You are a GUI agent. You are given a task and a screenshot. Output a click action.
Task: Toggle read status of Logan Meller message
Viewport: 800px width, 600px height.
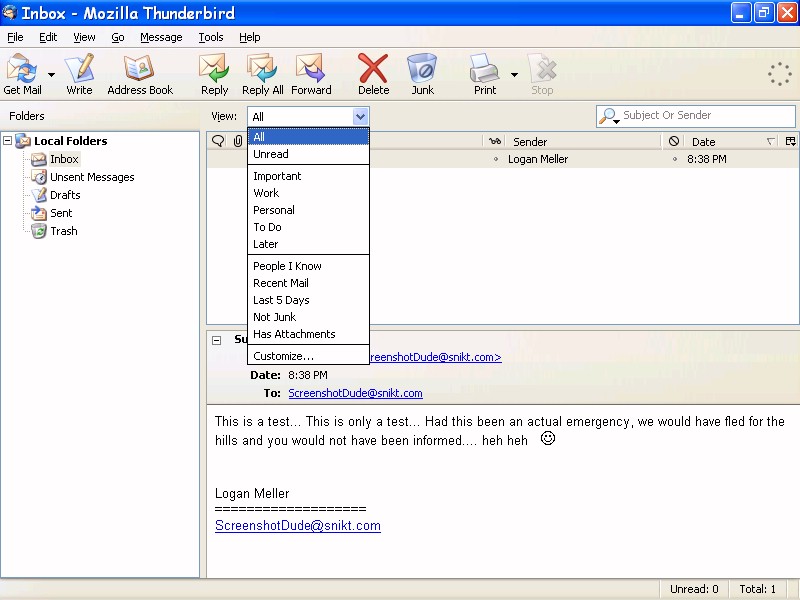tap(495, 159)
